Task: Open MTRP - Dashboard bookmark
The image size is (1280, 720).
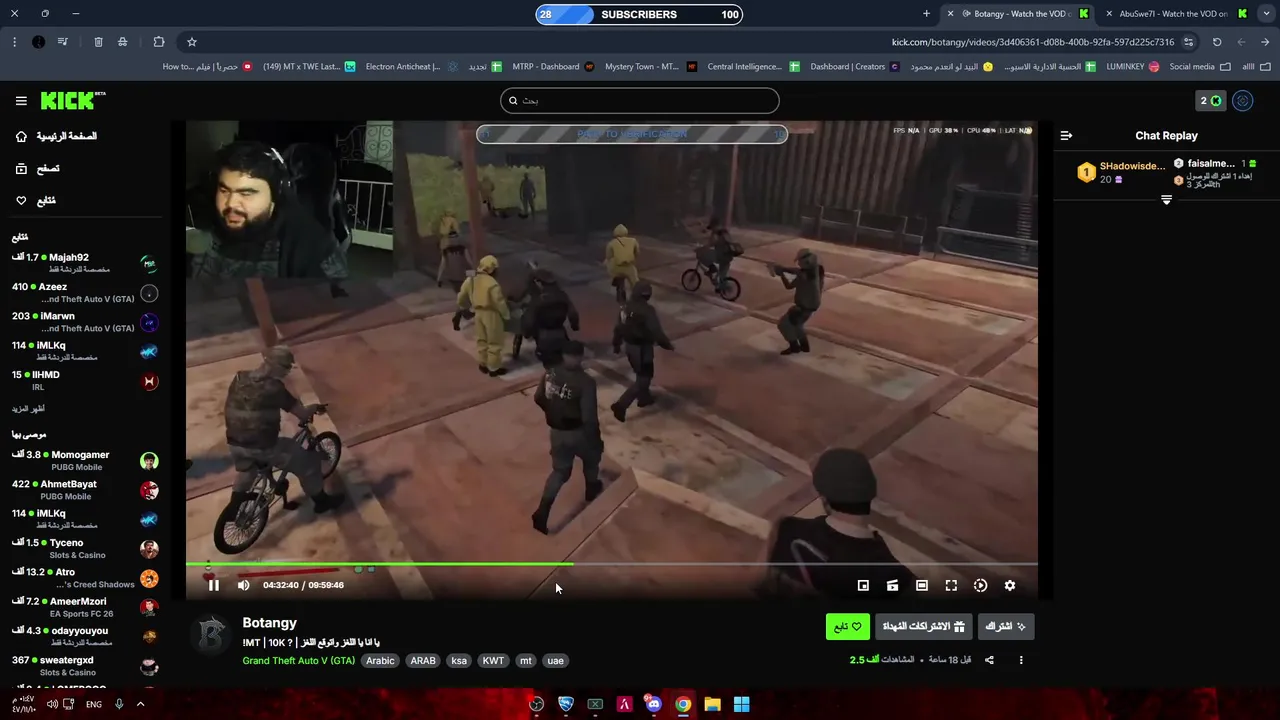Action: (553, 67)
